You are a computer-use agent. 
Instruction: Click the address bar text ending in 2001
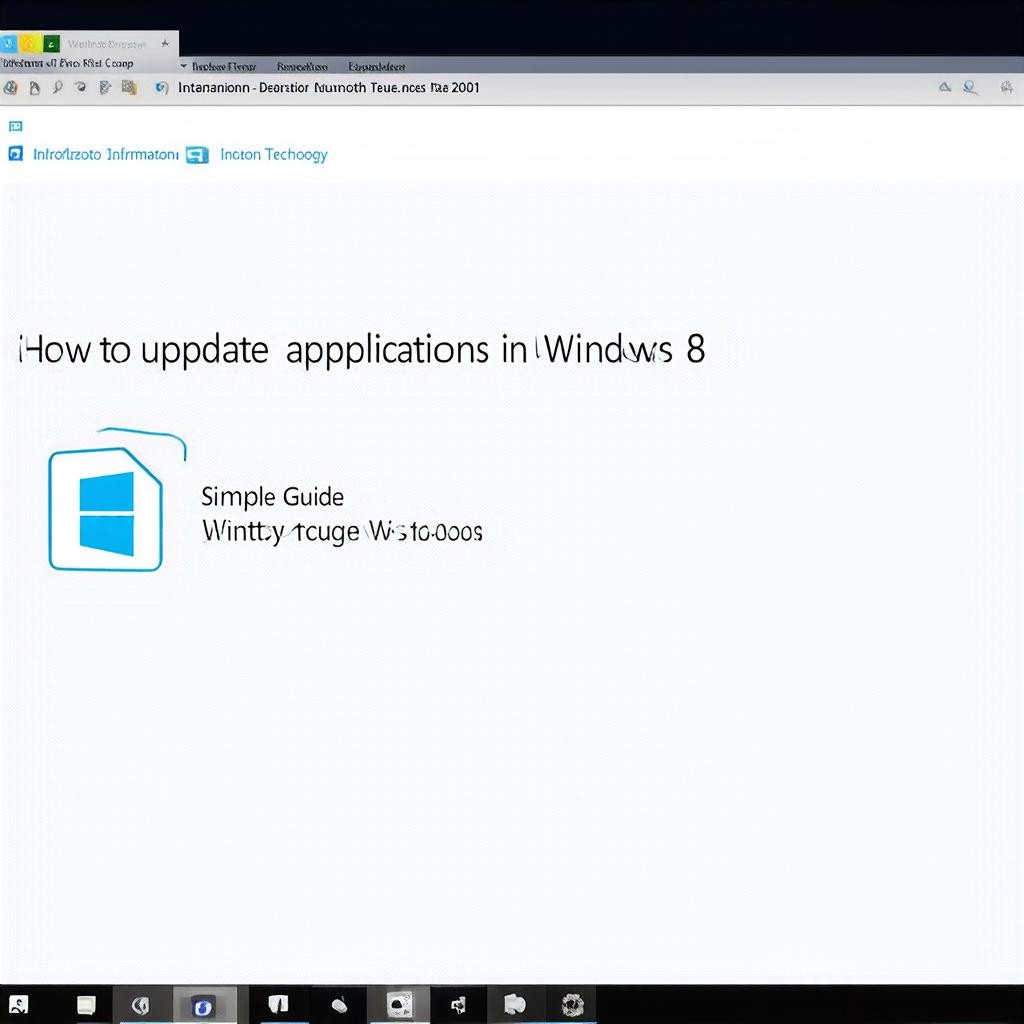coord(328,88)
